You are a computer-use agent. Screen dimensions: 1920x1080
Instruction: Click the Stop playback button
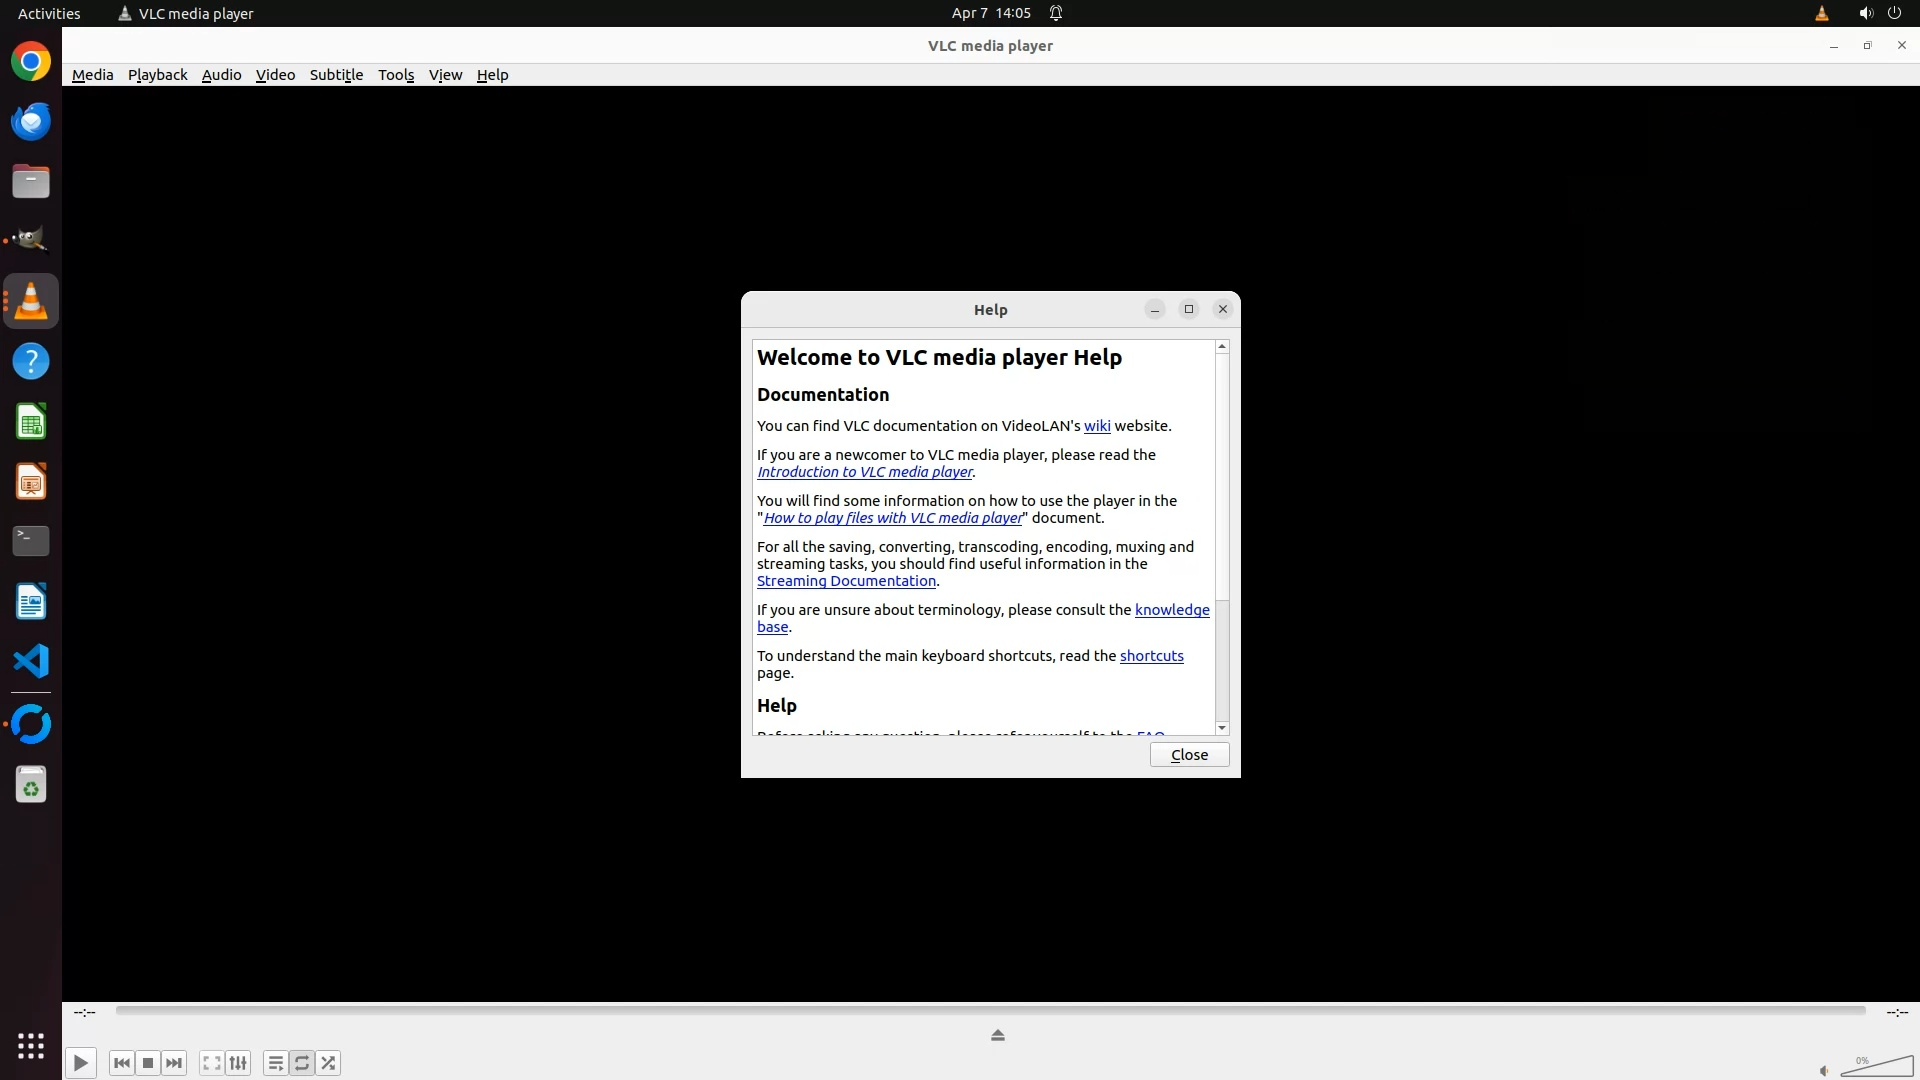[148, 1063]
